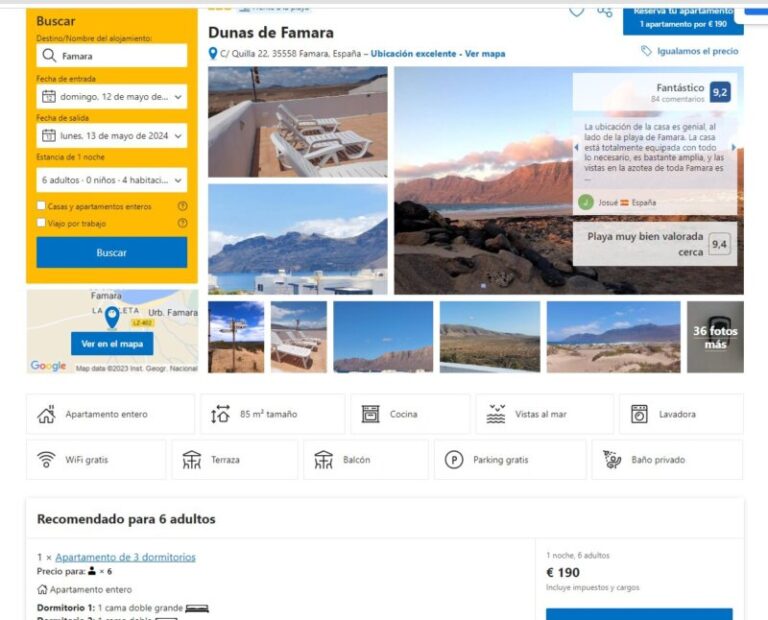Screen dimensions: 768x620
Task: Click the heart save-to-wishlist icon
Action: [x=576, y=11]
